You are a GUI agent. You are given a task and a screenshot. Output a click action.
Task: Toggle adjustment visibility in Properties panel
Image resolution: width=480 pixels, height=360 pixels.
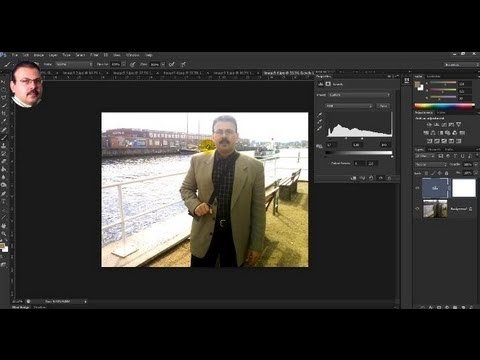pyautogui.click(x=380, y=178)
